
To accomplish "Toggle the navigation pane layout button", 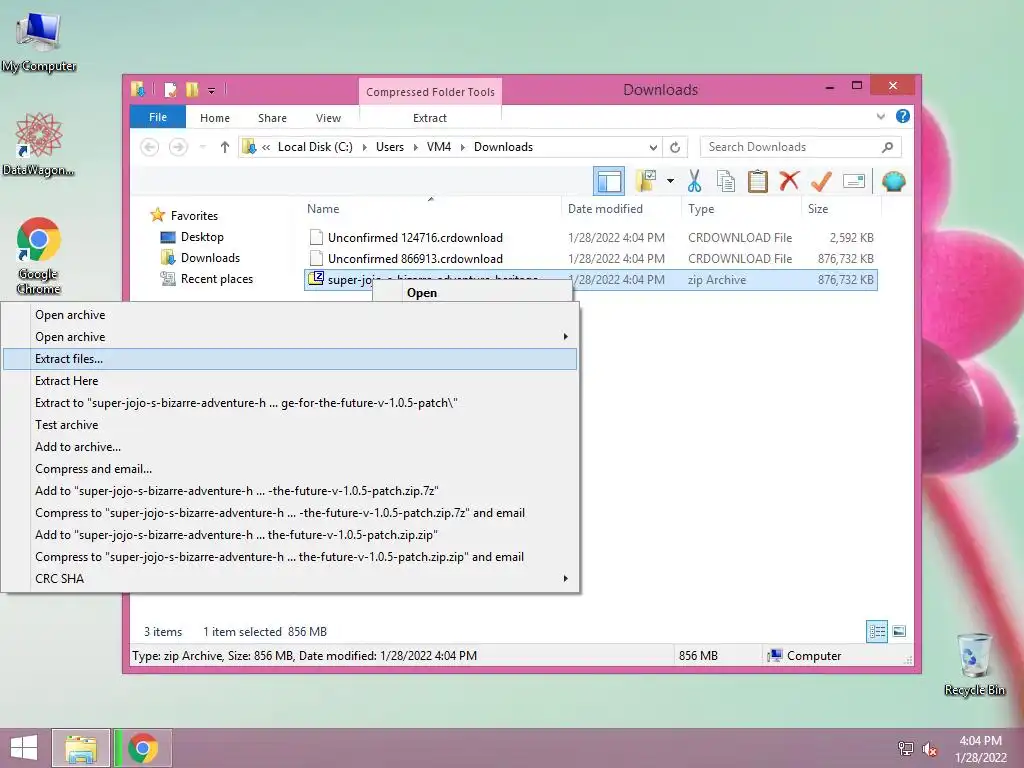I will coord(609,182).
